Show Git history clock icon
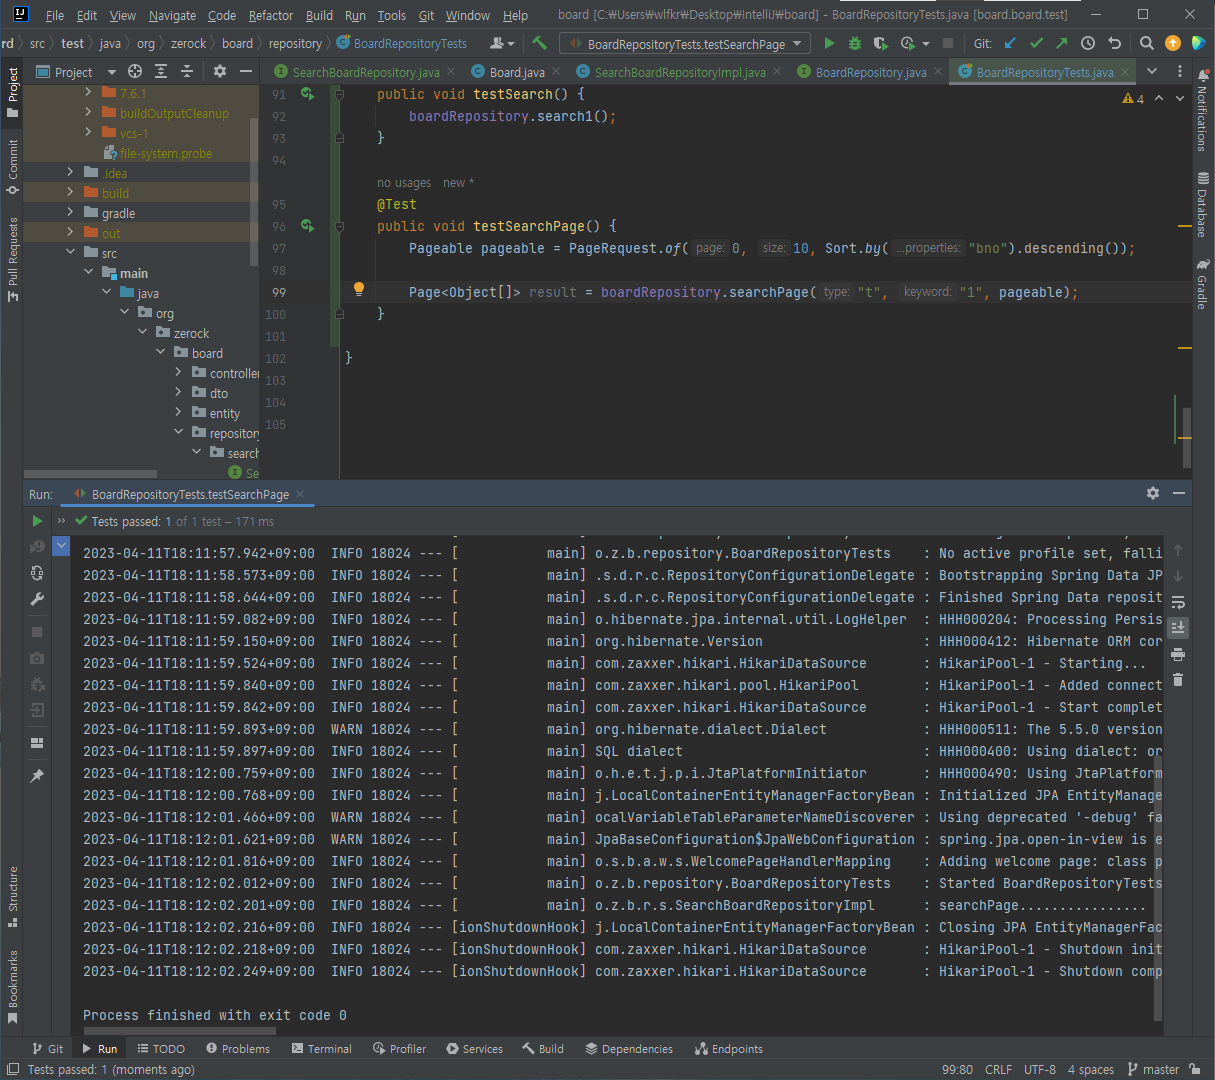1215x1080 pixels. click(1088, 43)
